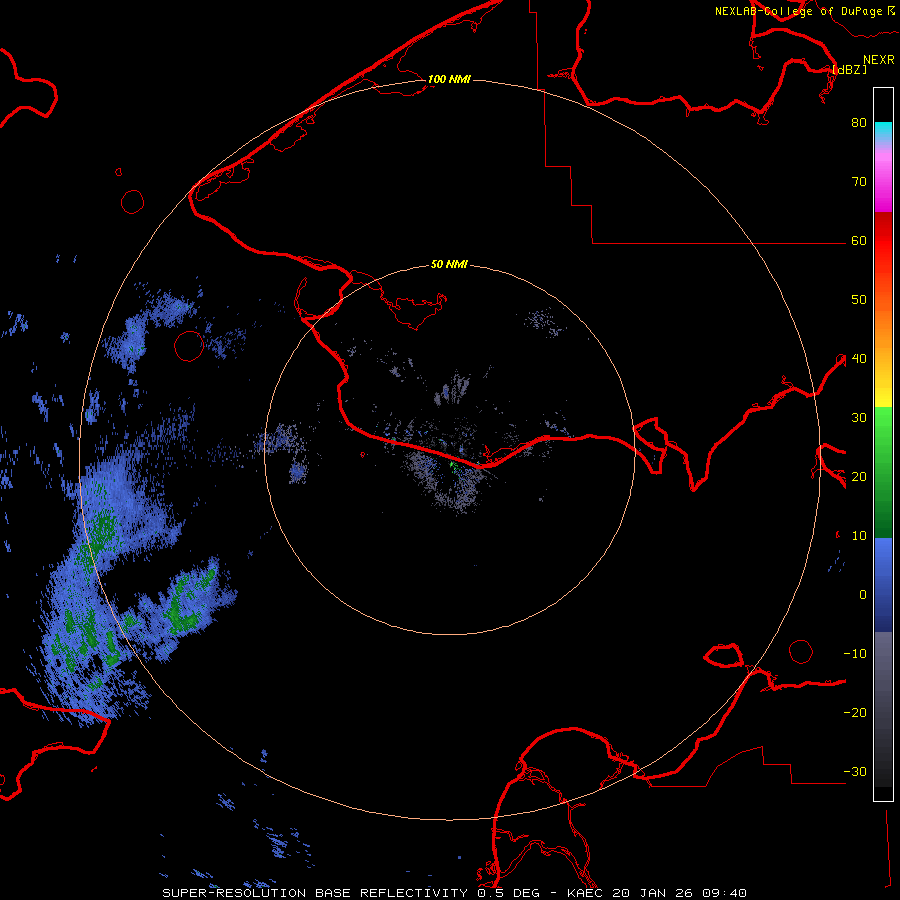Click the Super-Resolution Base Reflectivity caption text
The height and width of the screenshot is (900, 900).
(315, 893)
